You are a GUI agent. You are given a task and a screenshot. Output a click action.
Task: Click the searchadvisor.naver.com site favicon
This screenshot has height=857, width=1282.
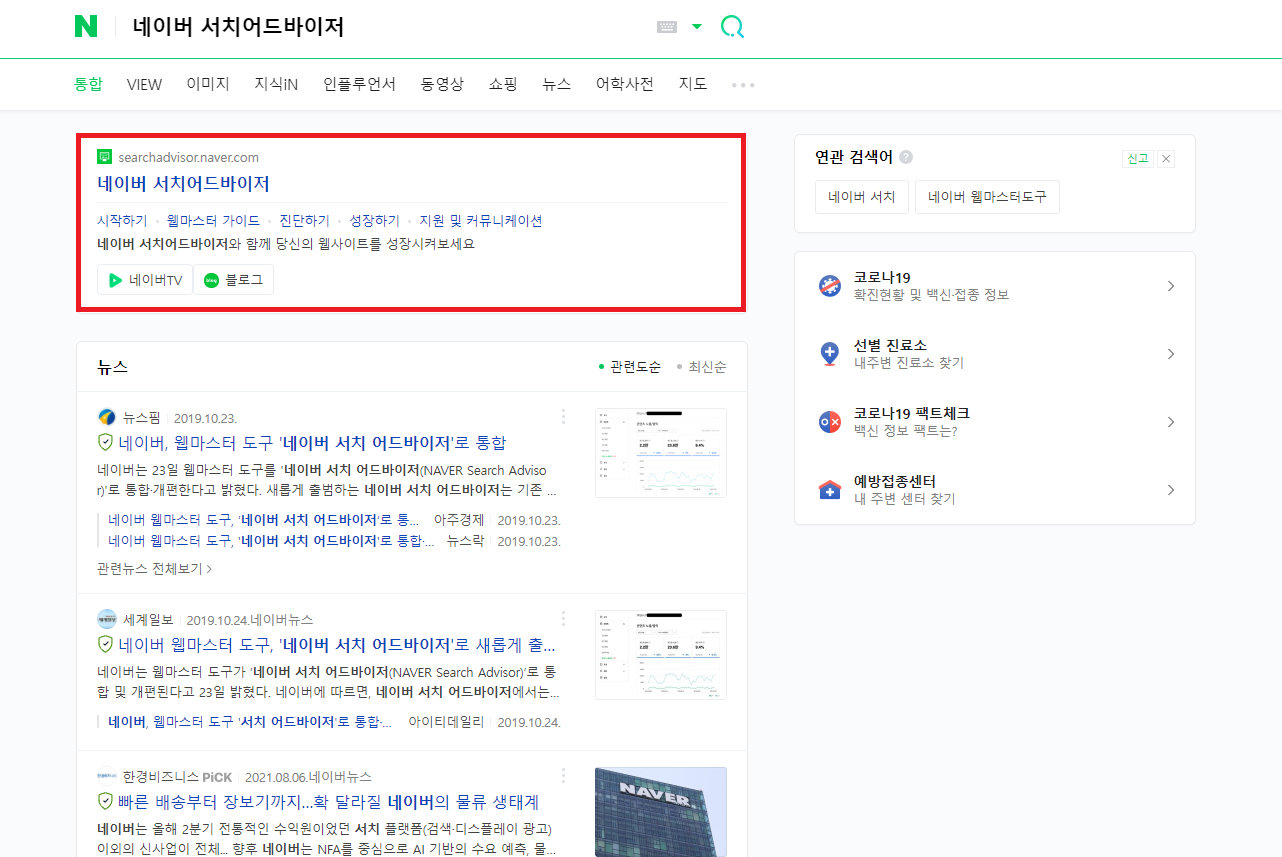tap(104, 156)
